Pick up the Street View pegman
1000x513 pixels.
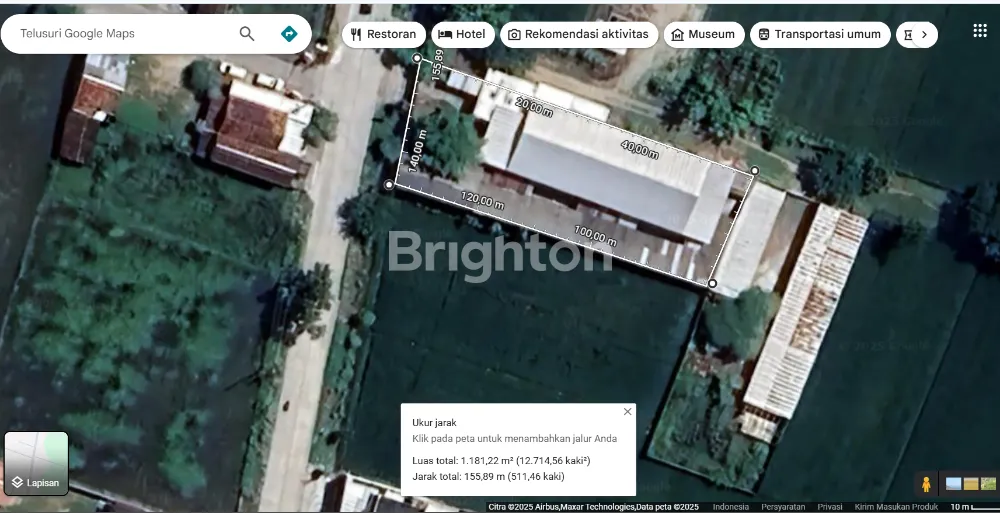(926, 484)
